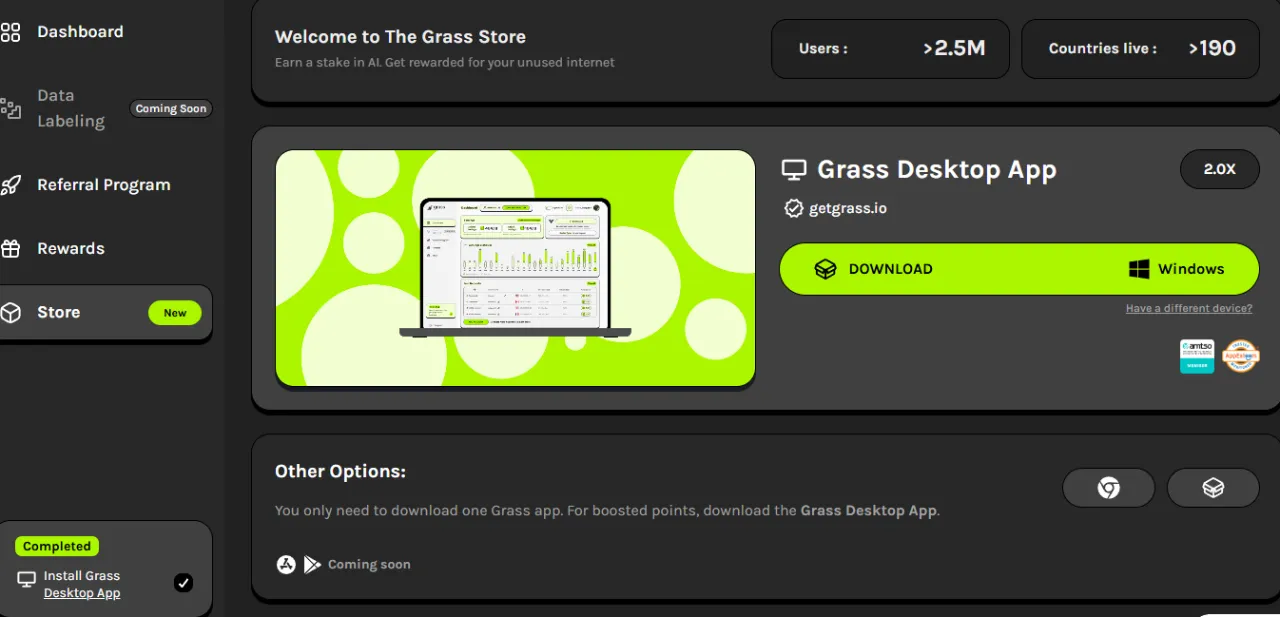1280x617 pixels.
Task: Click the AMTSO certification badge
Action: [1197, 356]
